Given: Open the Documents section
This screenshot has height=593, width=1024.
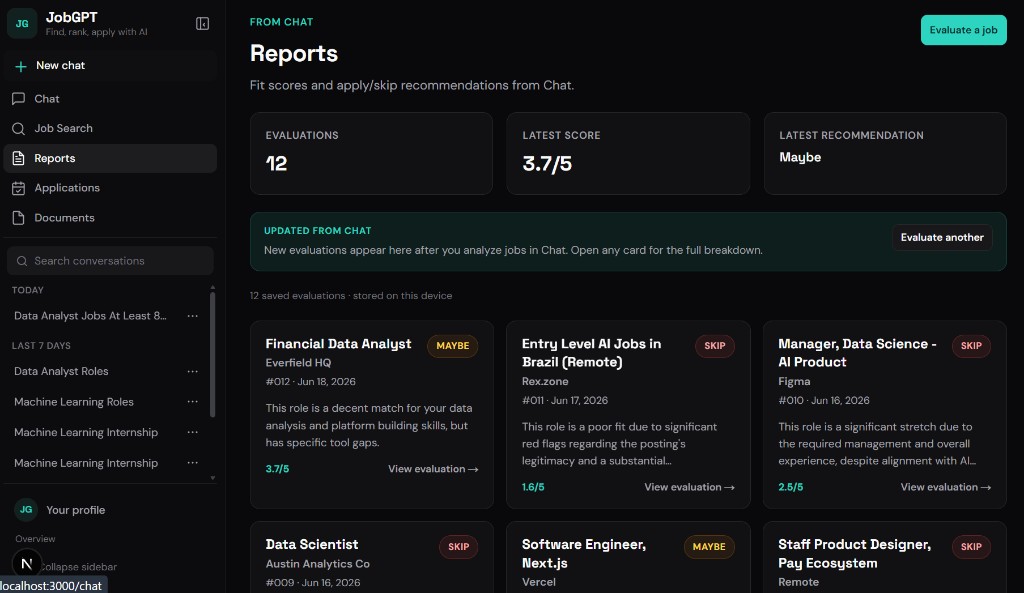Looking at the screenshot, I should 110,217.
